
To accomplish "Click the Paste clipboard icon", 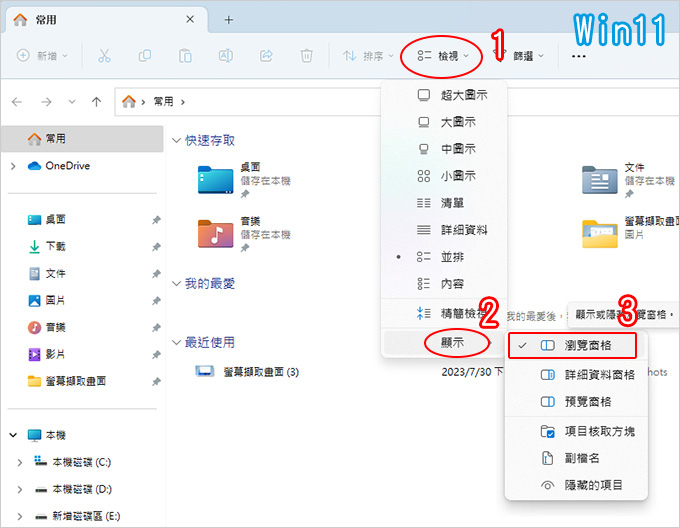I will coord(185,56).
